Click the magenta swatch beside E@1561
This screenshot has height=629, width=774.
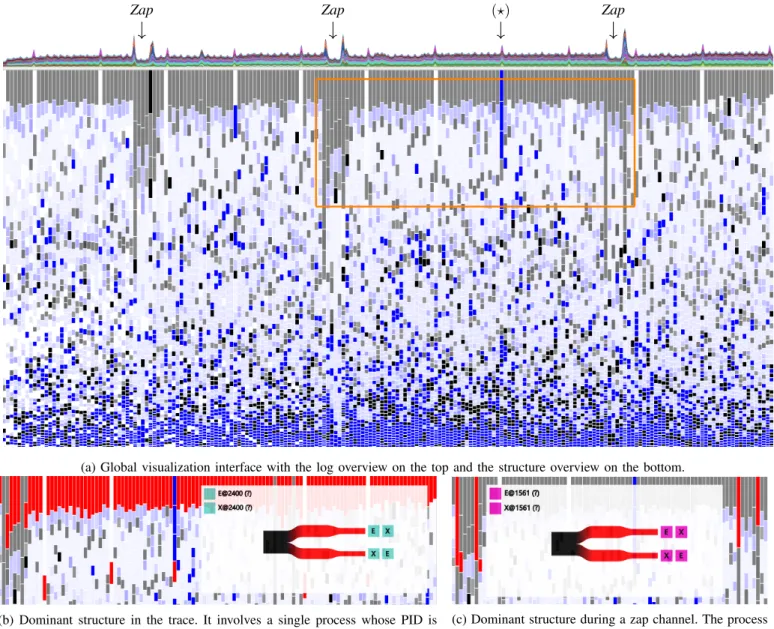coord(495,494)
